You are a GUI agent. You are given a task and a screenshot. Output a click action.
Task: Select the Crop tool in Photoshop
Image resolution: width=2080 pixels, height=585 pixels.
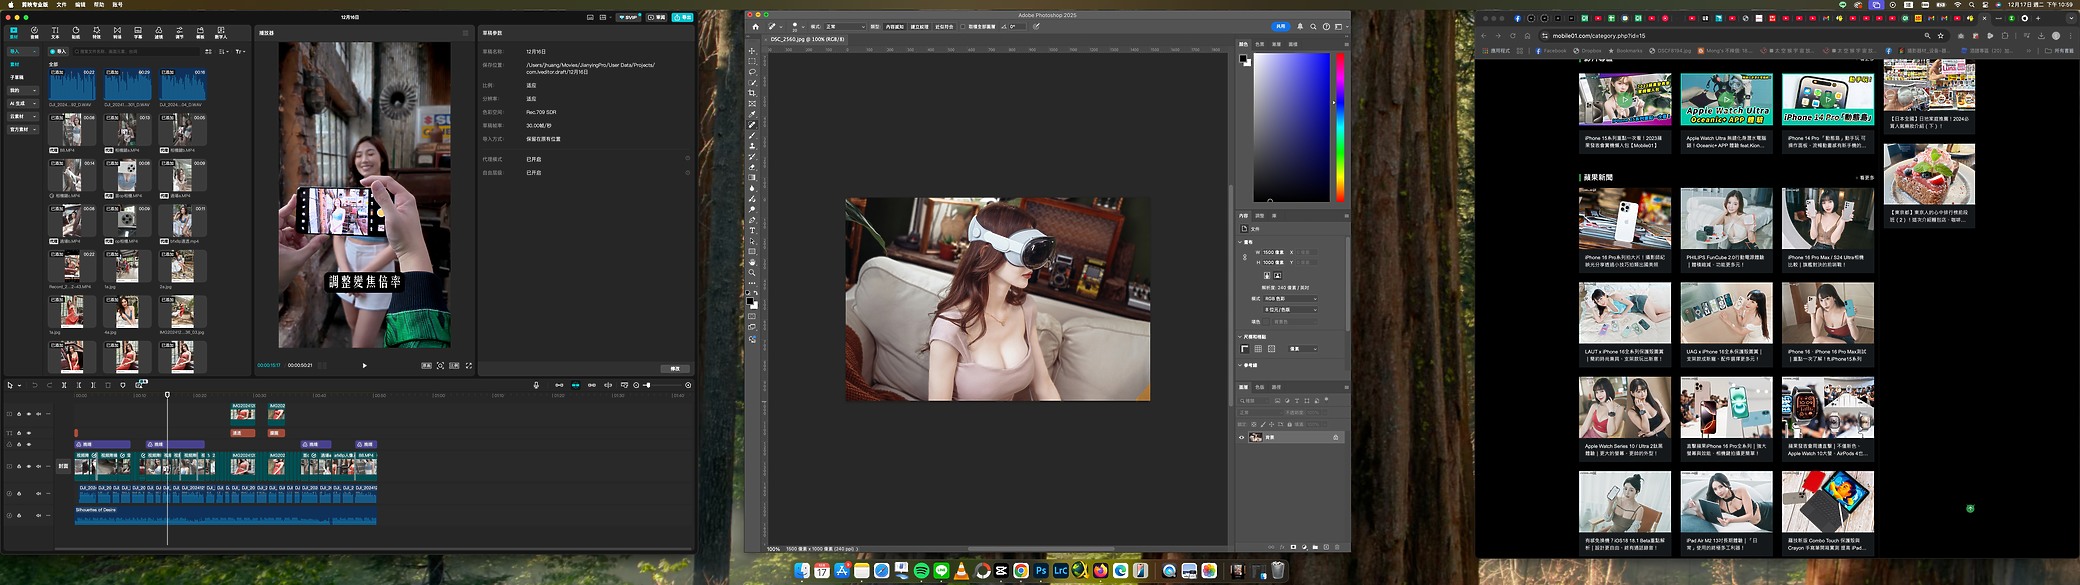coord(752,93)
